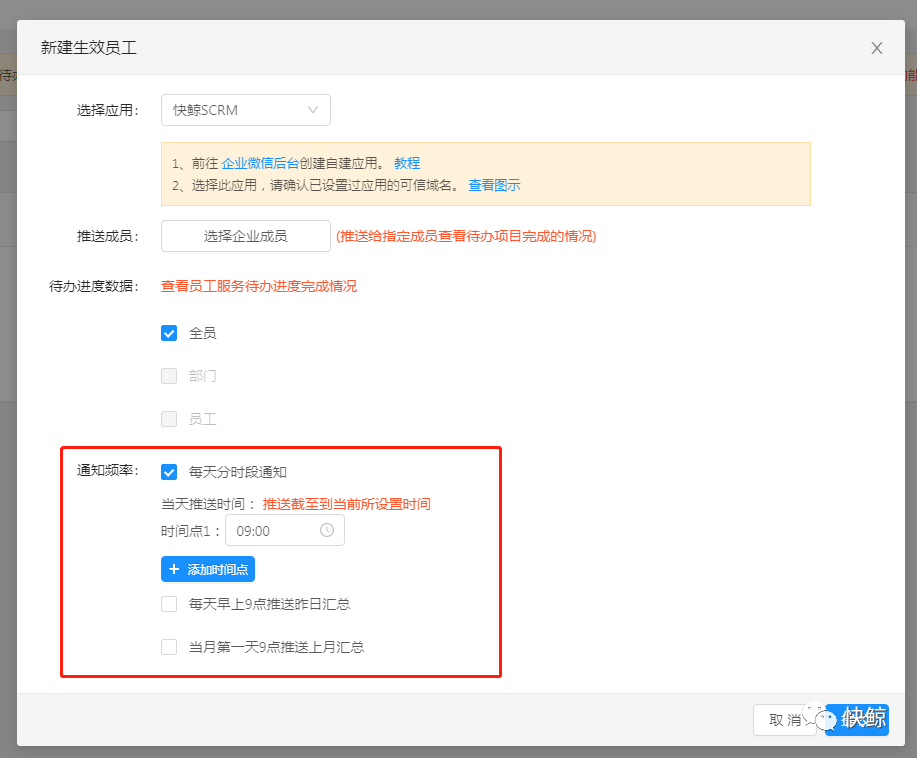The height and width of the screenshot is (758, 917).
Task: Open the 教程 tutorial link
Action: tap(407, 163)
